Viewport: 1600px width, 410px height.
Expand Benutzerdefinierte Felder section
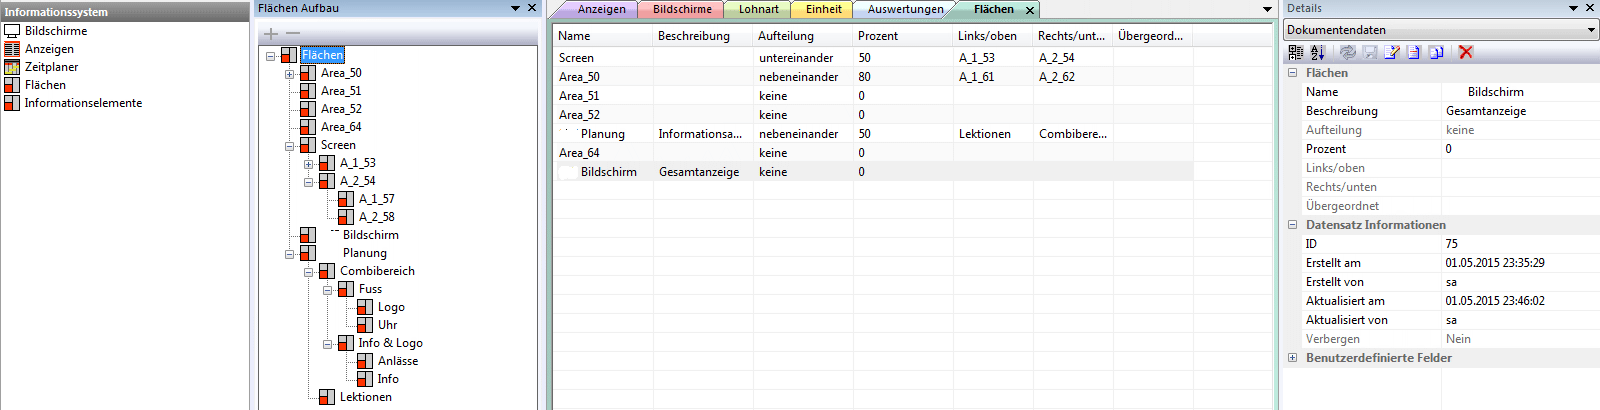click(1292, 358)
